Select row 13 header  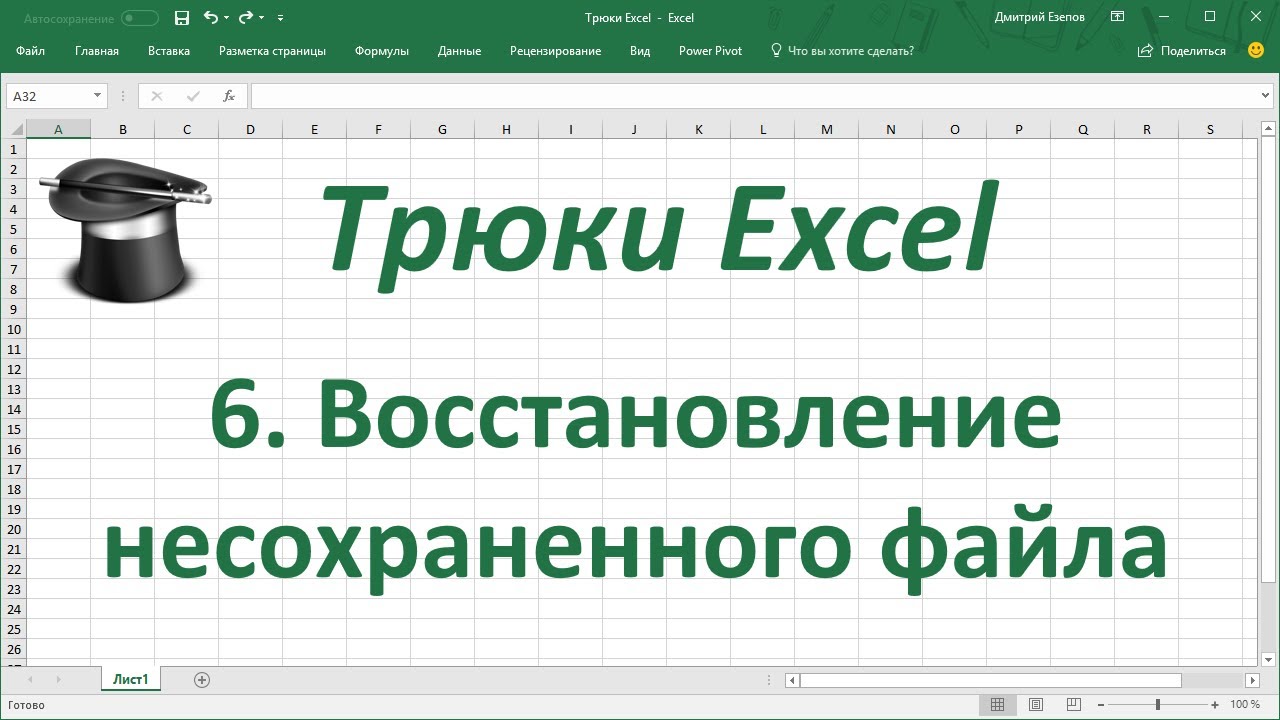coord(13,389)
